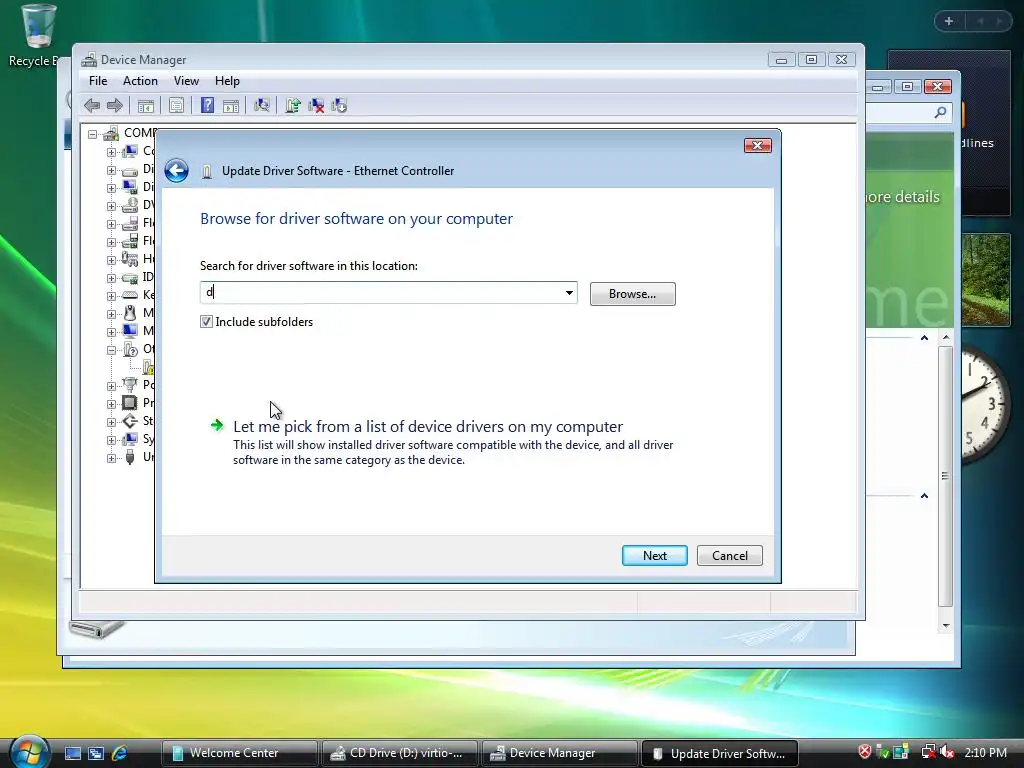1024x768 pixels.
Task: Click the network connection tray icon
Action: pyautogui.click(x=927, y=752)
